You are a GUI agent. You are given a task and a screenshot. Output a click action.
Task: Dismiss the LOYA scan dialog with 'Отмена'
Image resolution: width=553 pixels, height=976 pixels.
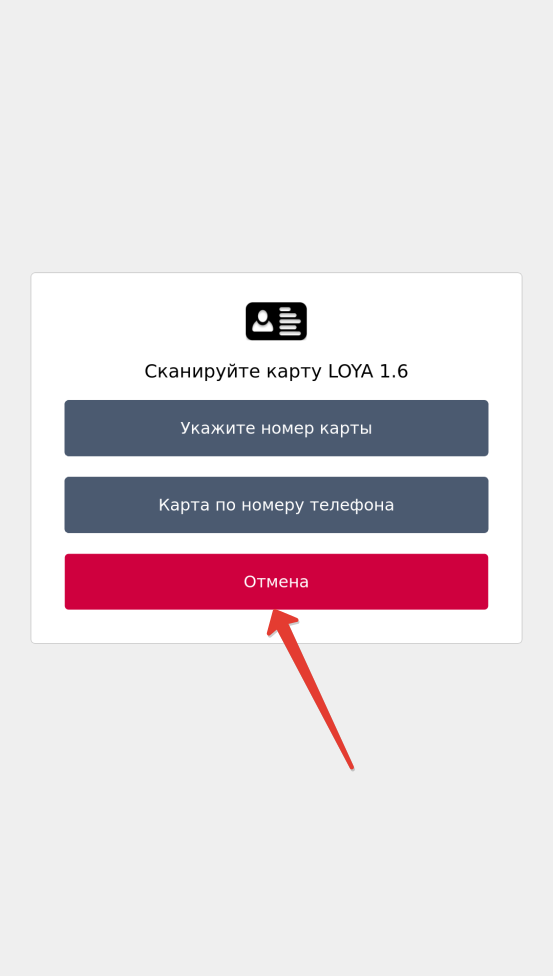coord(276,581)
